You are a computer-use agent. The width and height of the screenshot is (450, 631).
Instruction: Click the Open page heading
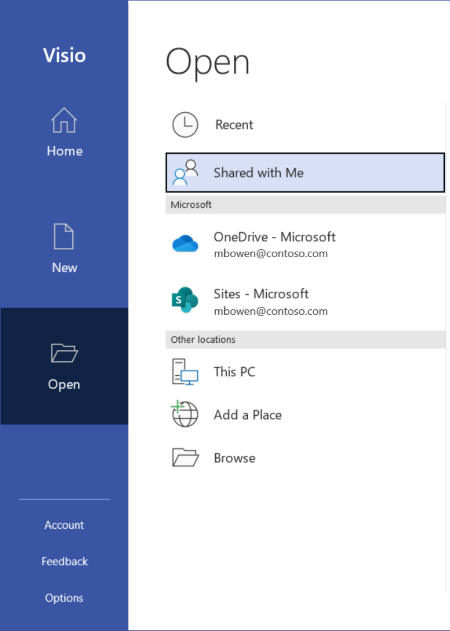point(208,62)
